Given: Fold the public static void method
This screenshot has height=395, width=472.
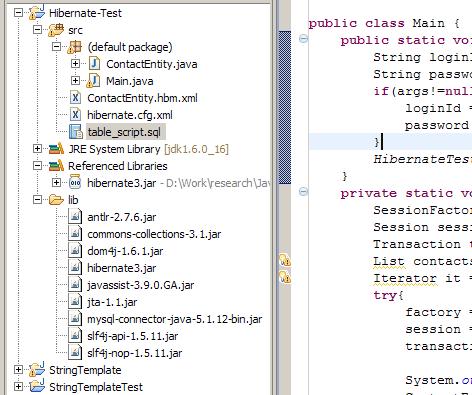Looking at the screenshot, I should coord(303,39).
